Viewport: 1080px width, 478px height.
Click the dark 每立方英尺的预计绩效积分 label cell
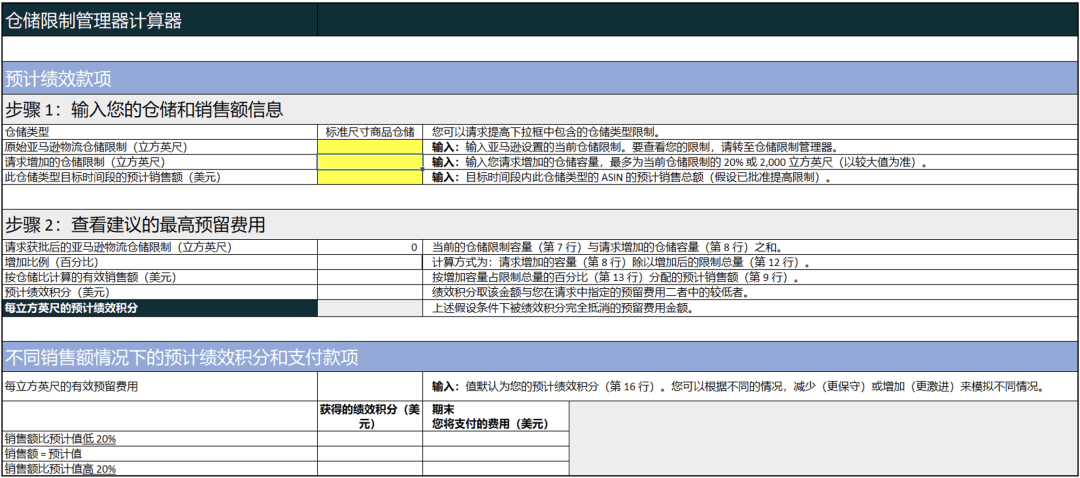pyautogui.click(x=160, y=308)
